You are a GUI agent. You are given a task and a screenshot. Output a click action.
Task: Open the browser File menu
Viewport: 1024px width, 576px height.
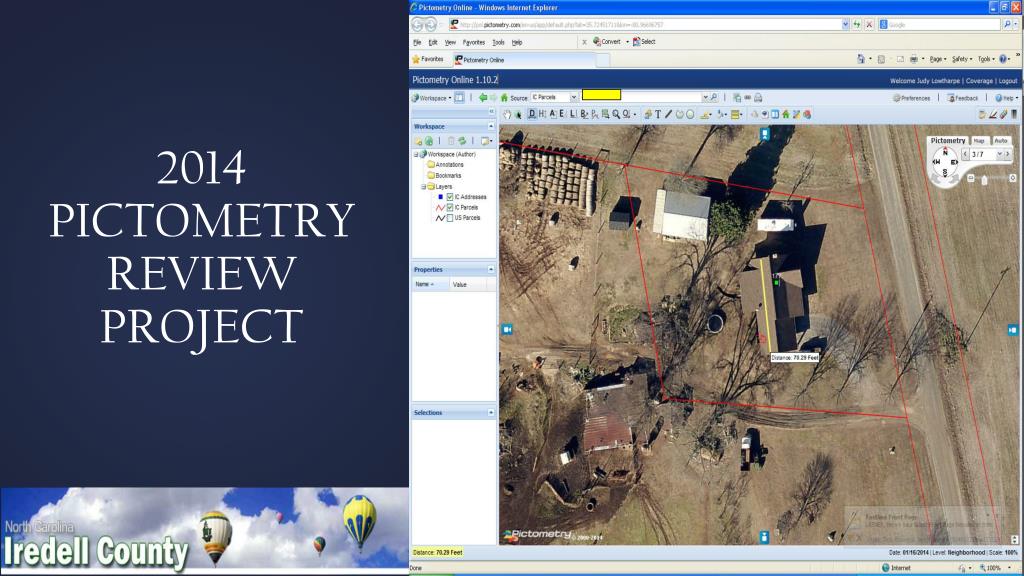pyautogui.click(x=417, y=42)
